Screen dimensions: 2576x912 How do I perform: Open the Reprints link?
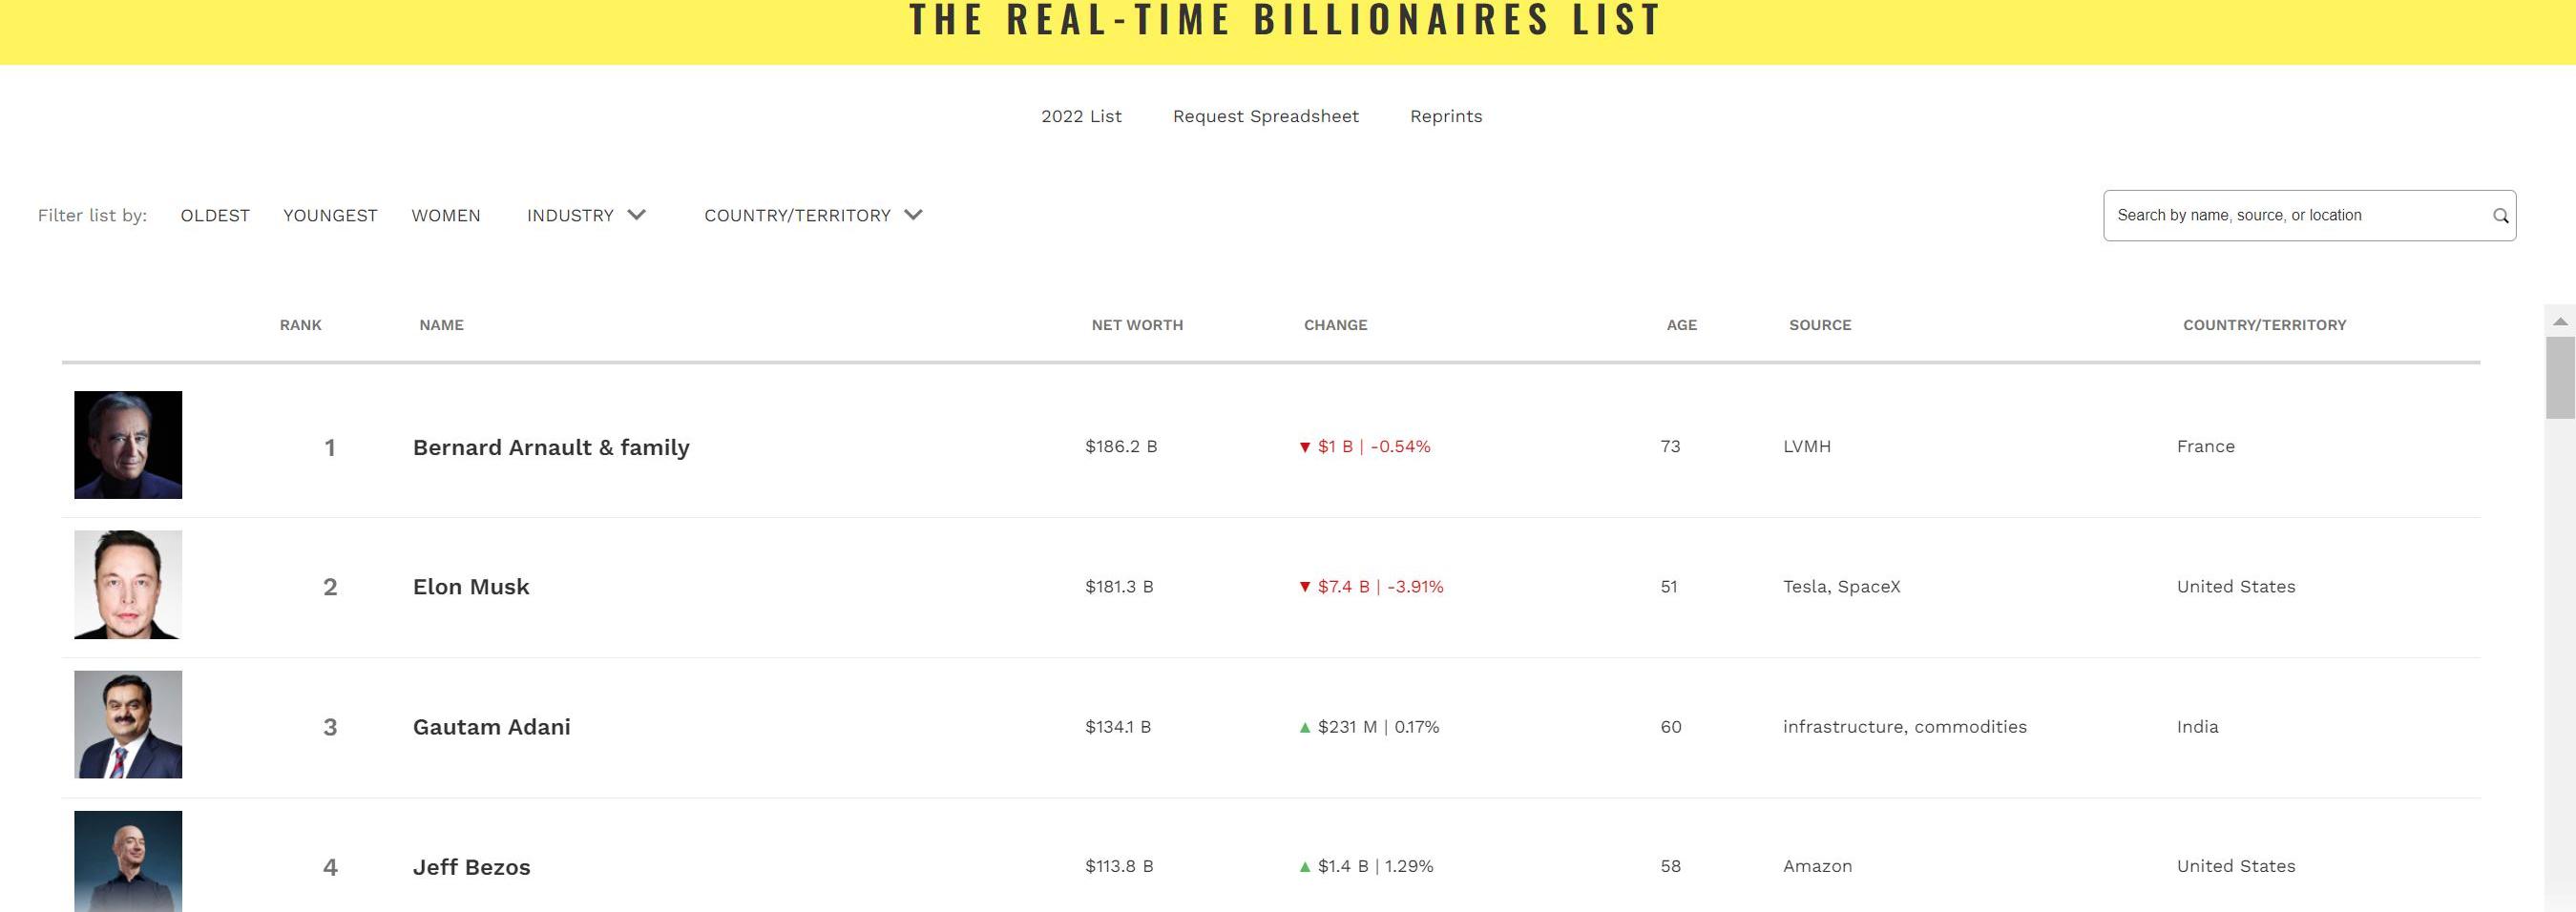click(x=1446, y=116)
